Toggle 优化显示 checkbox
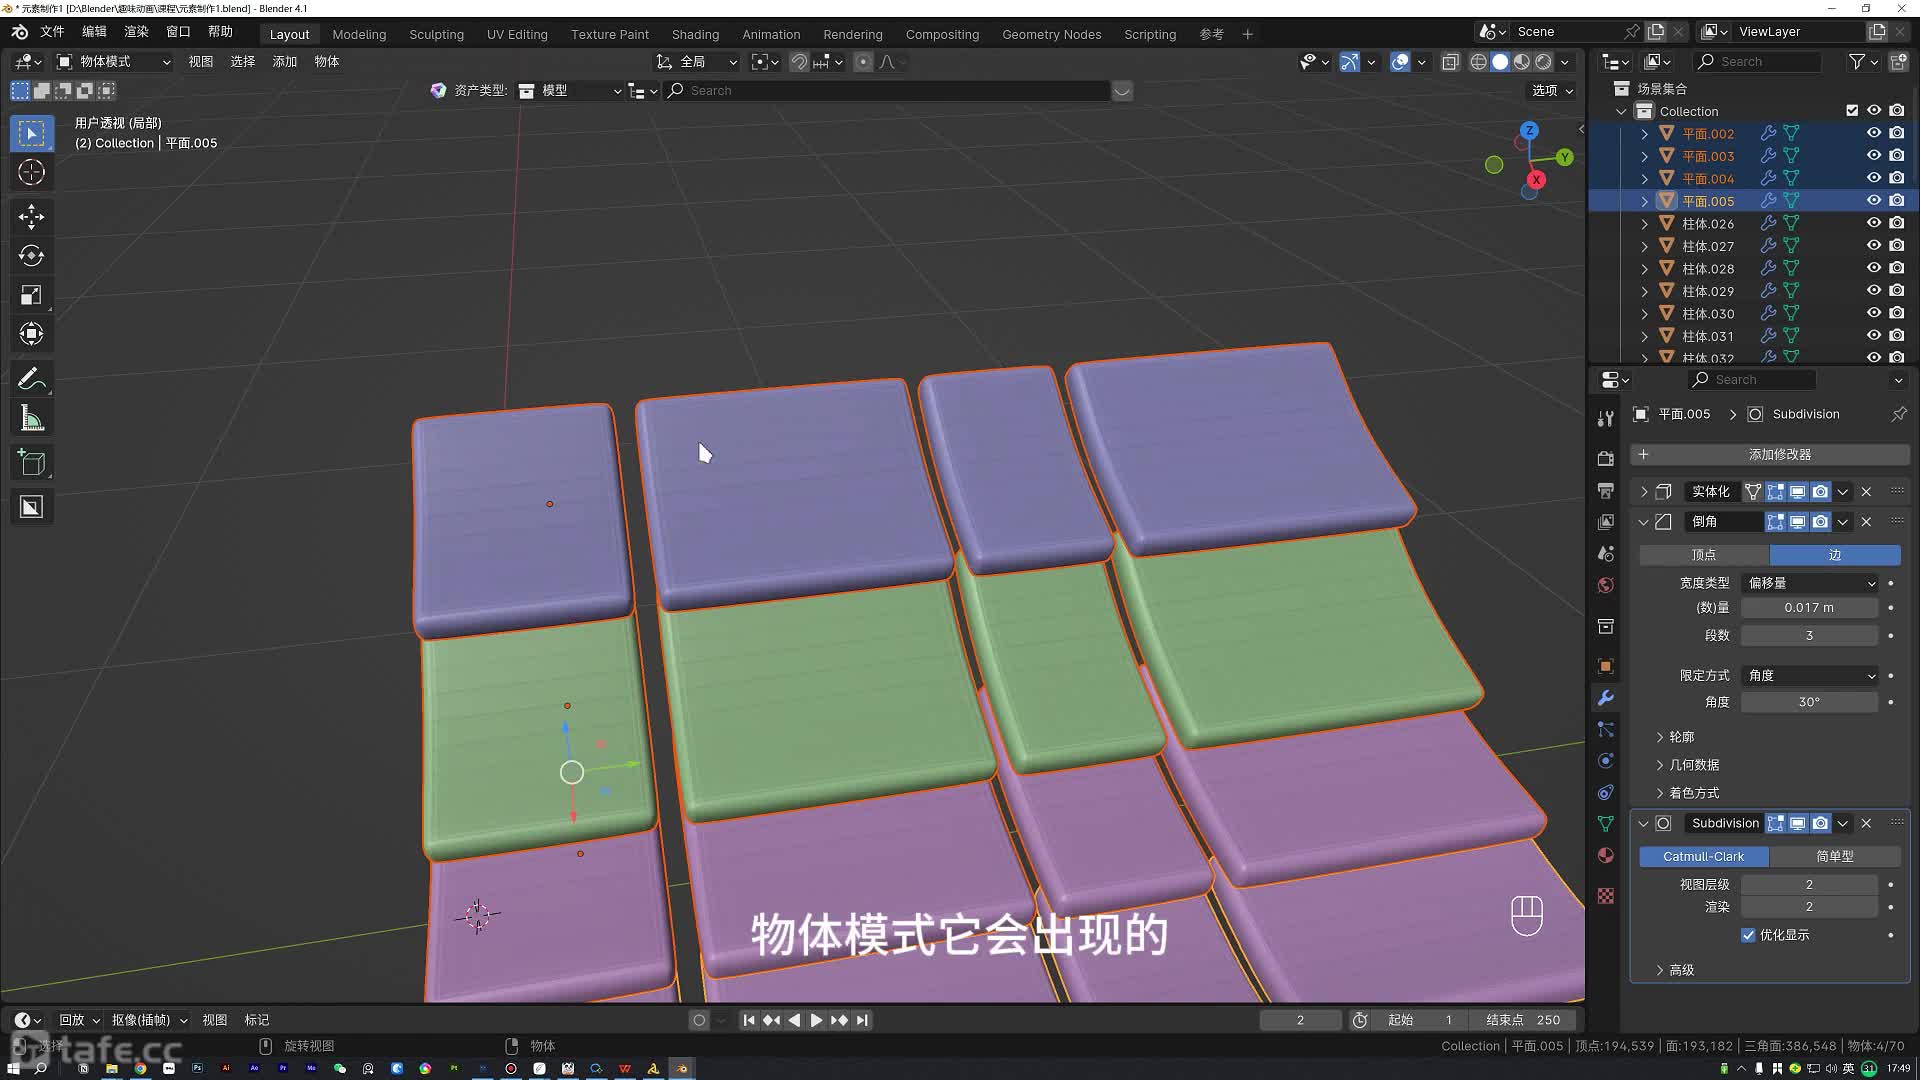1920x1080 pixels. pos(1748,935)
